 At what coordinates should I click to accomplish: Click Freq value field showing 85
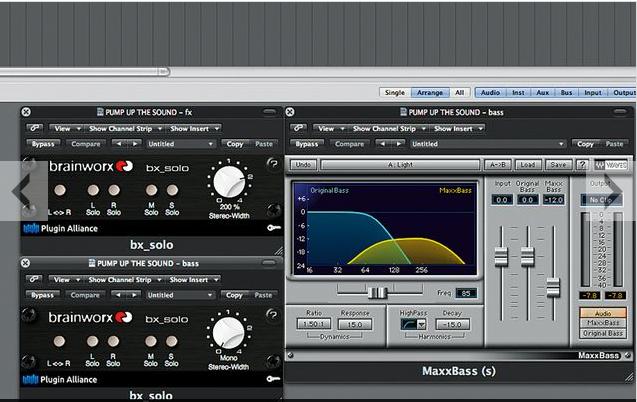466,293
